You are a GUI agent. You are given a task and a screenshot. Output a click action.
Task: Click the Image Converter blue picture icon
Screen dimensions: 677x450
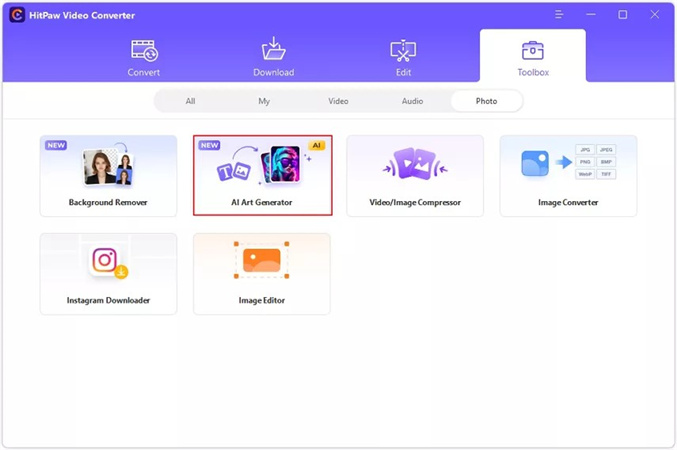tap(535, 163)
